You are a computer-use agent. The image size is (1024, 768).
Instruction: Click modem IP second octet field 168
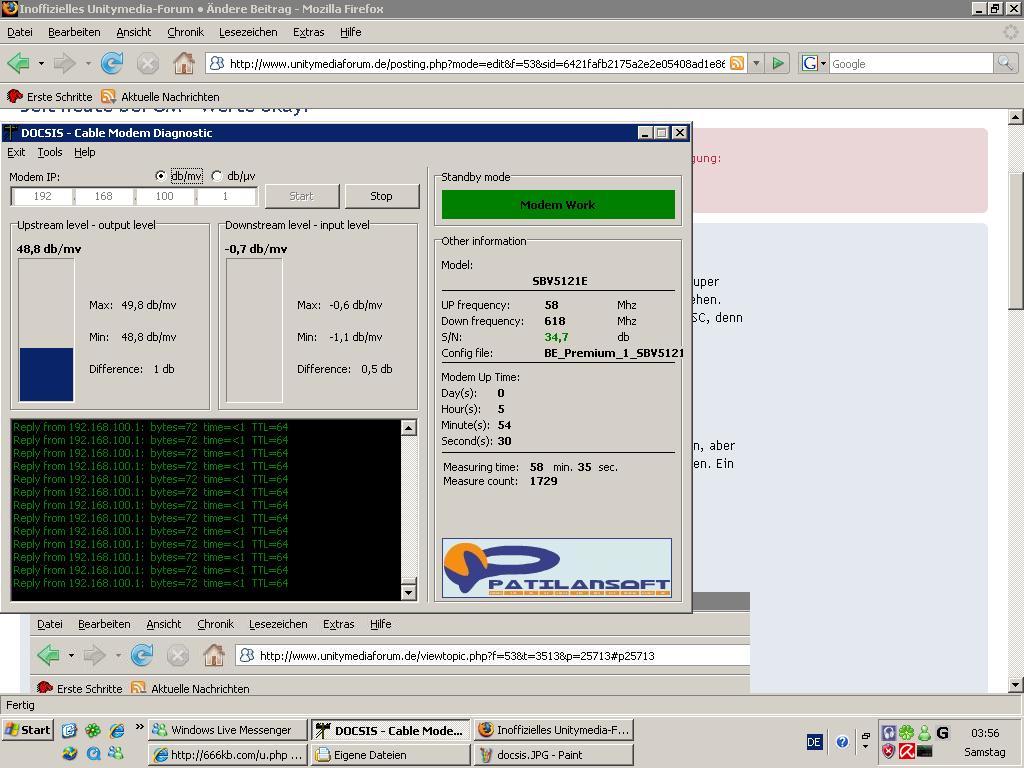pyautogui.click(x=104, y=196)
